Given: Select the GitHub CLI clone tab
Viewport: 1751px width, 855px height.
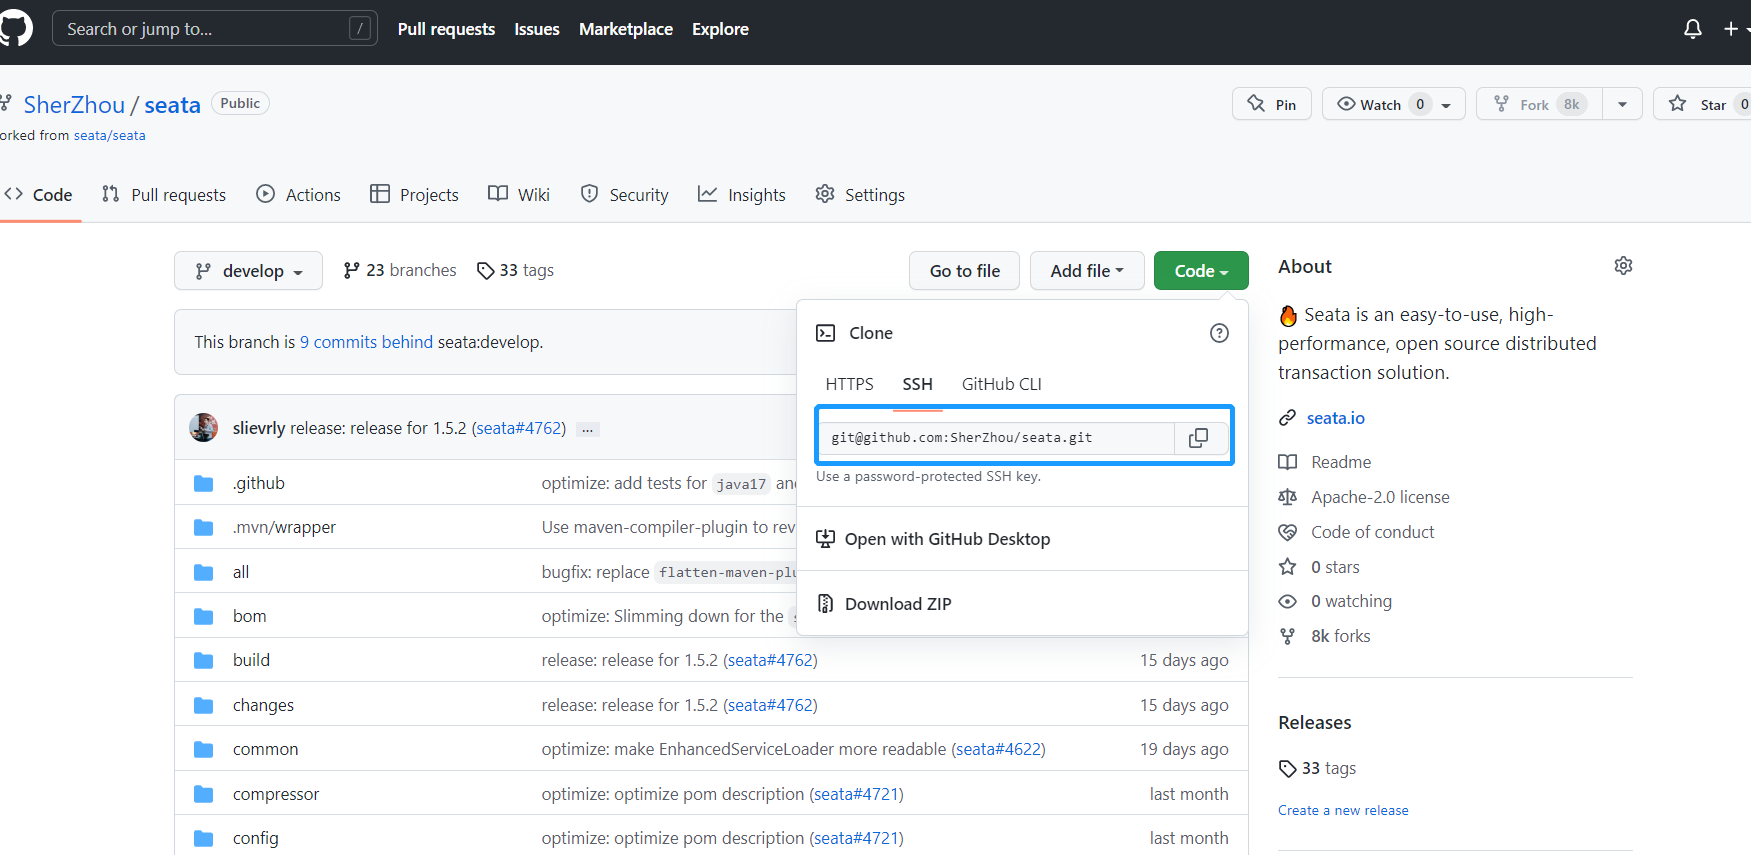Looking at the screenshot, I should [x=1001, y=384].
